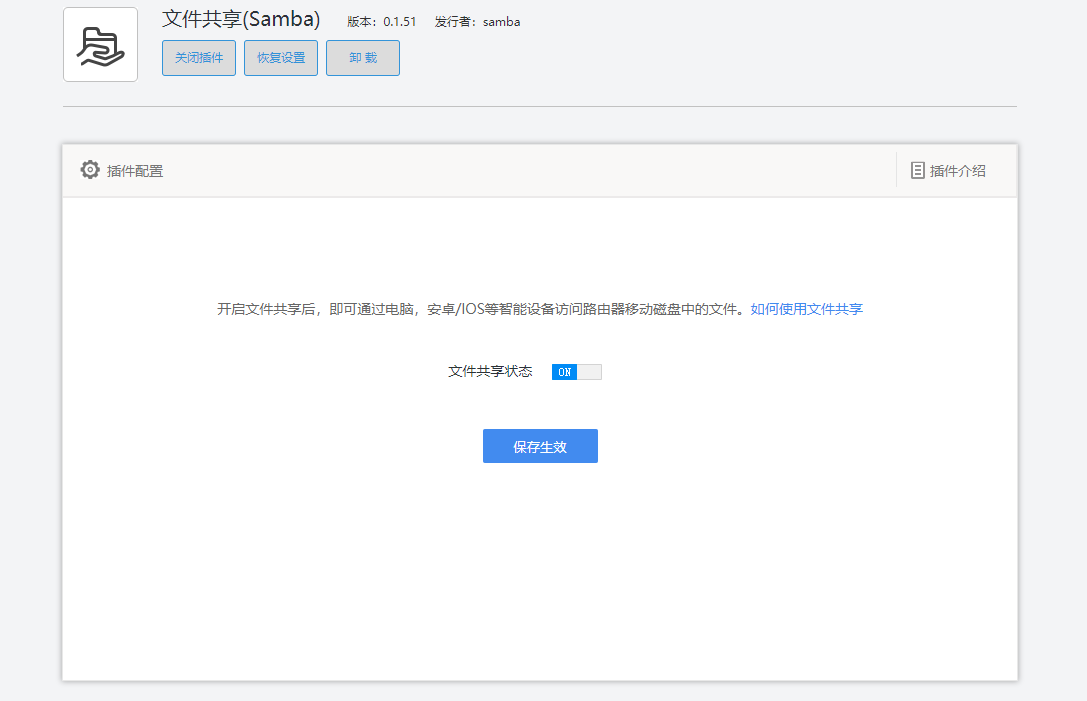Viewport: 1087px width, 701px height.
Task: Click the 关闭插件 button
Action: [x=199, y=58]
